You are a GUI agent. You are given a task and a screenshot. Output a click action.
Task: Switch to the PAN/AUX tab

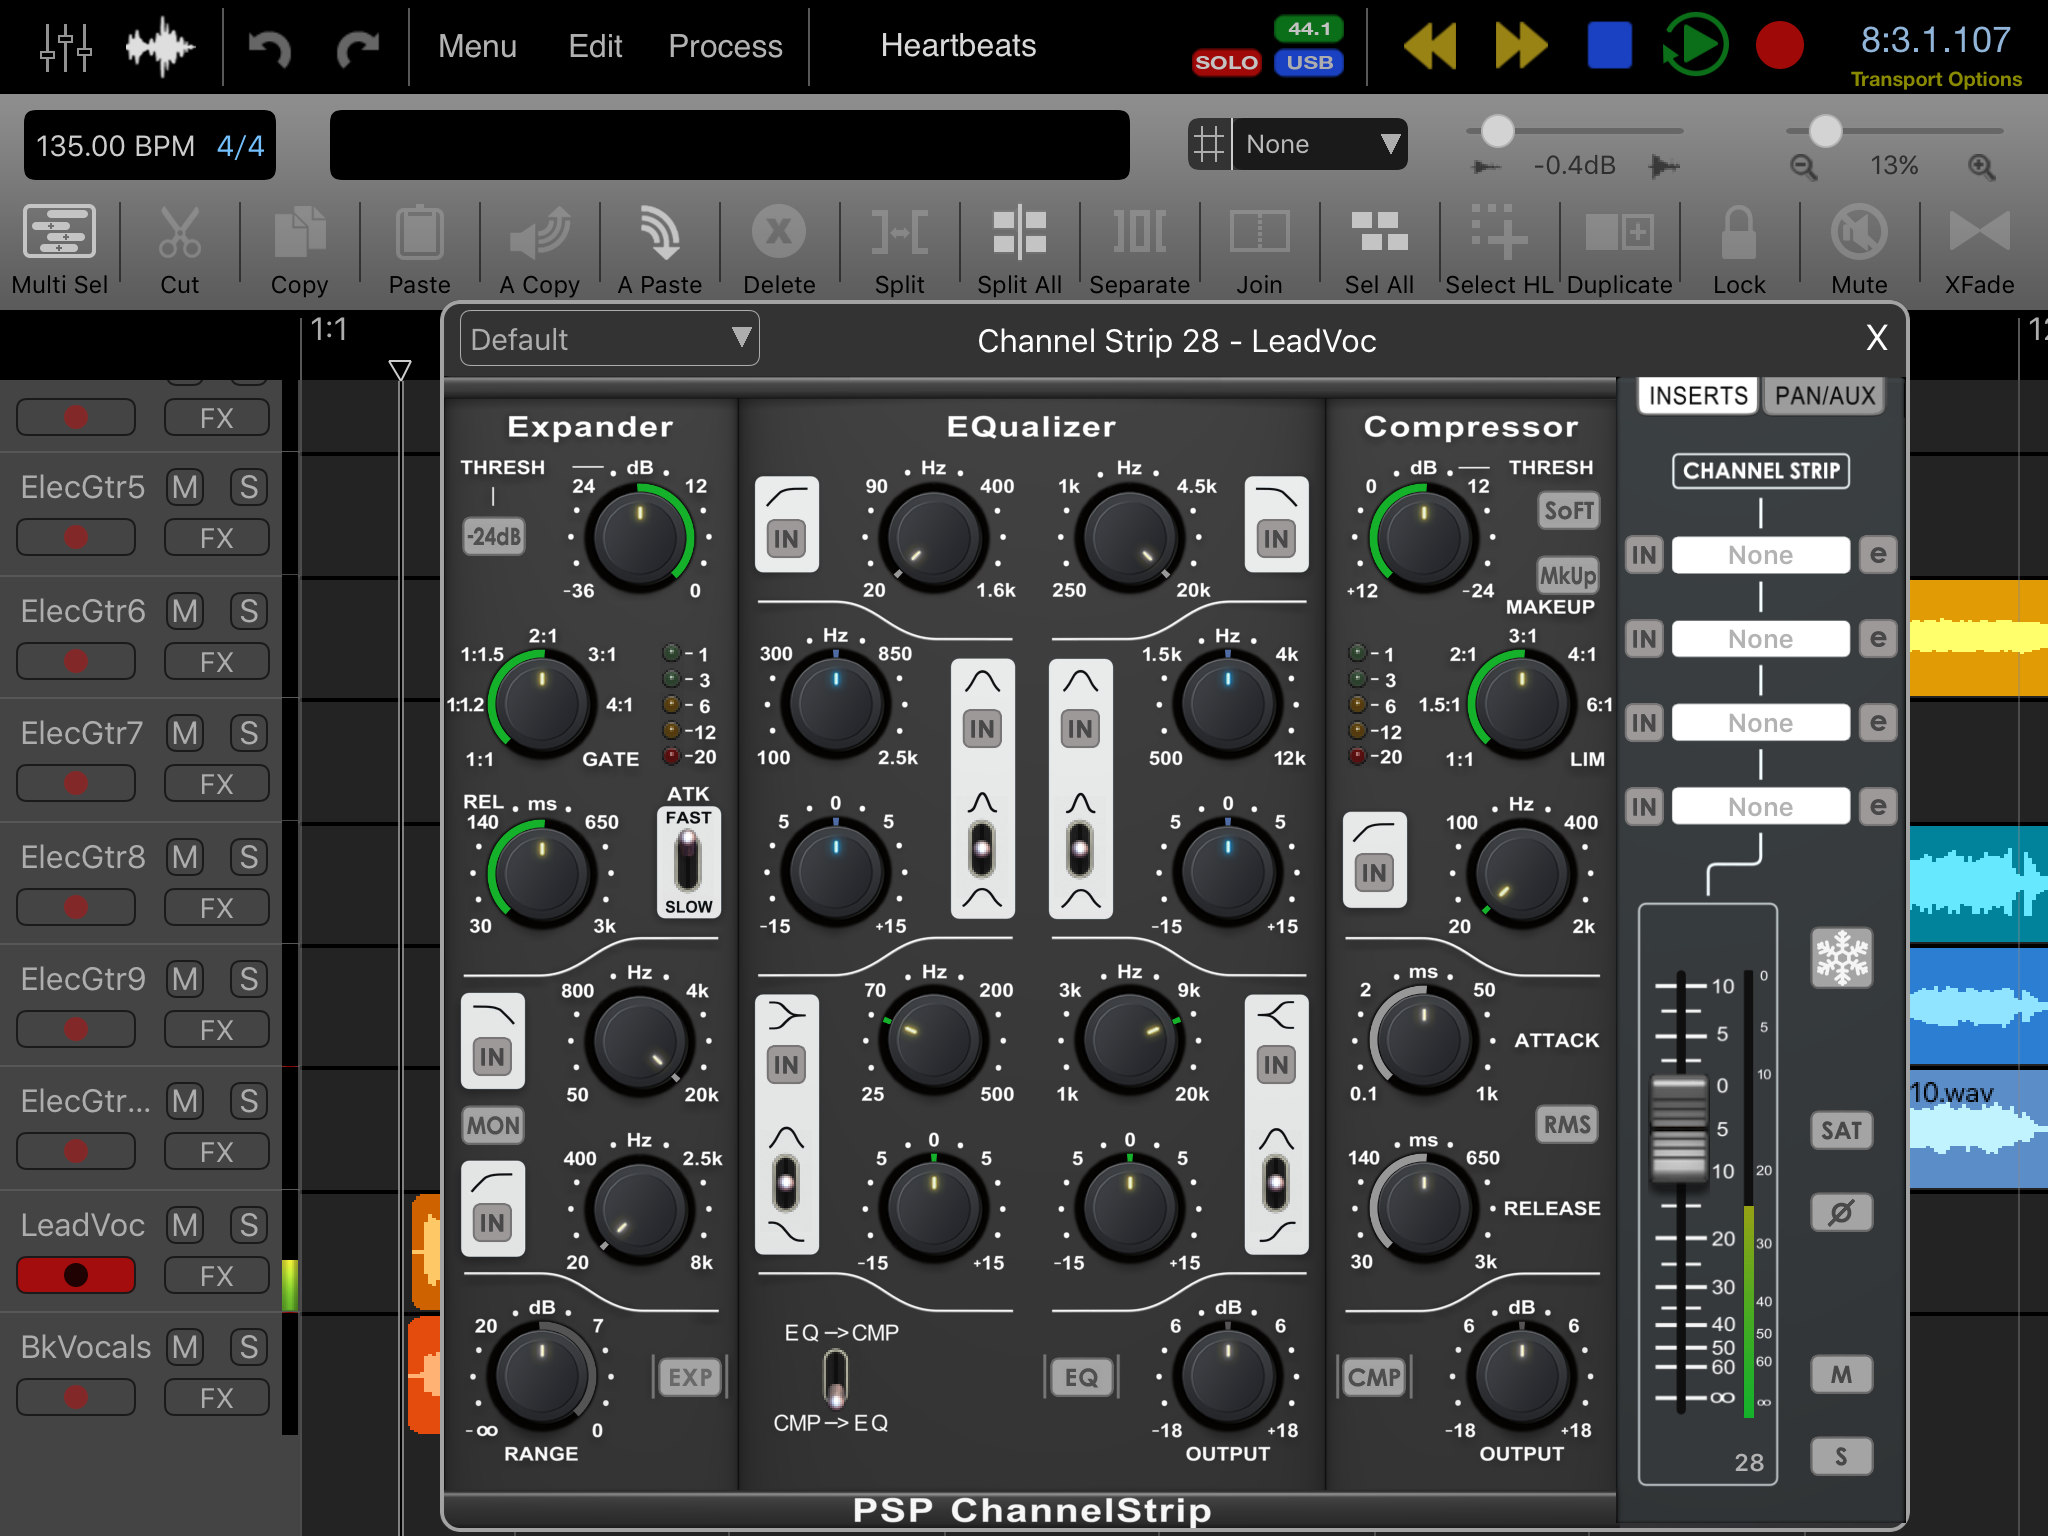(1824, 396)
